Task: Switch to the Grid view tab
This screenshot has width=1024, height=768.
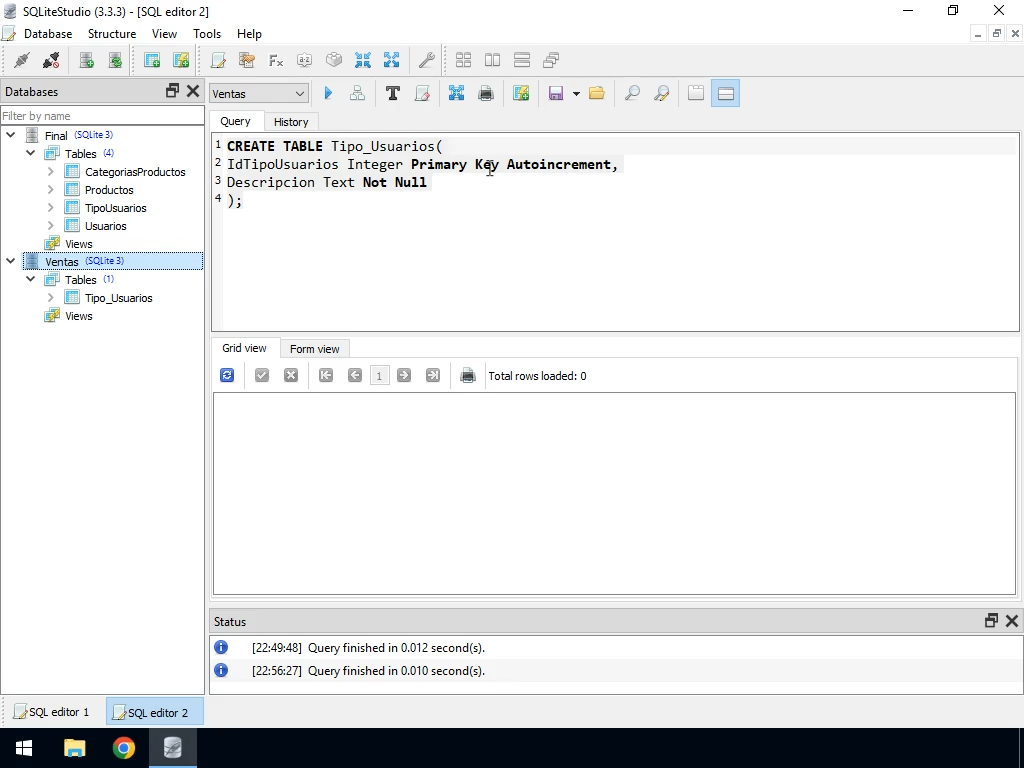Action: [x=244, y=348]
